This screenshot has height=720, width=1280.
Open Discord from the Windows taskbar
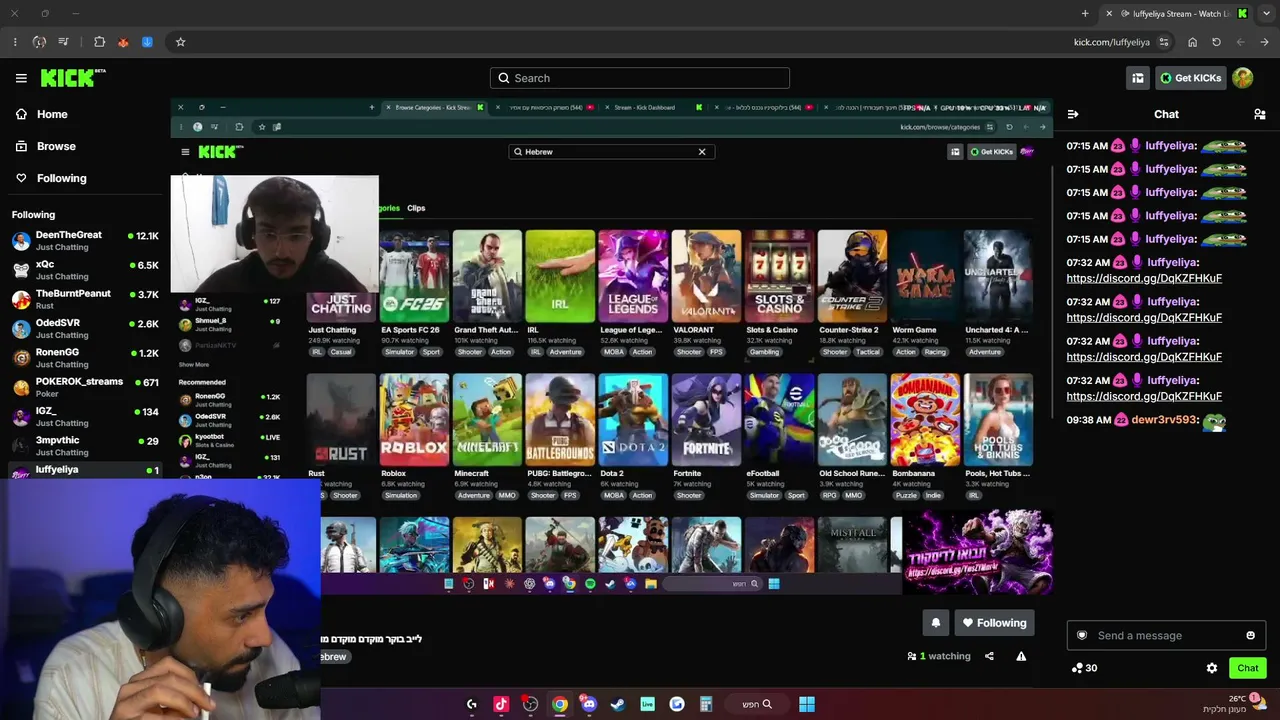pos(589,704)
